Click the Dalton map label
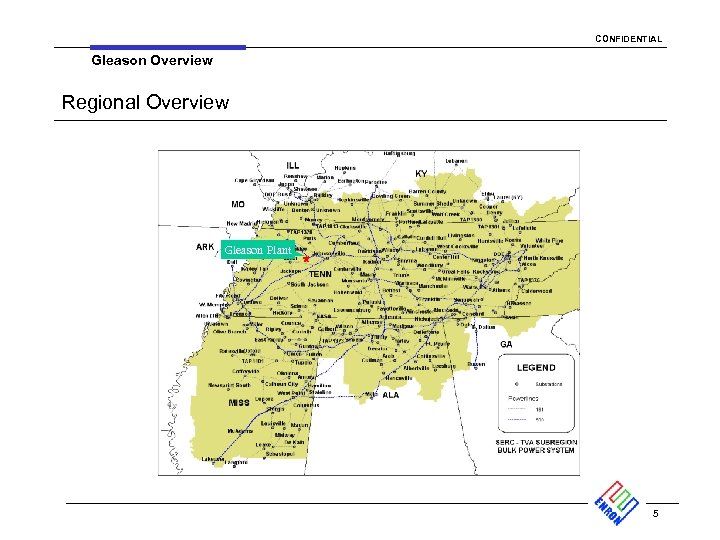Screen dimensions: 720x540 pyautogui.click(x=487, y=327)
